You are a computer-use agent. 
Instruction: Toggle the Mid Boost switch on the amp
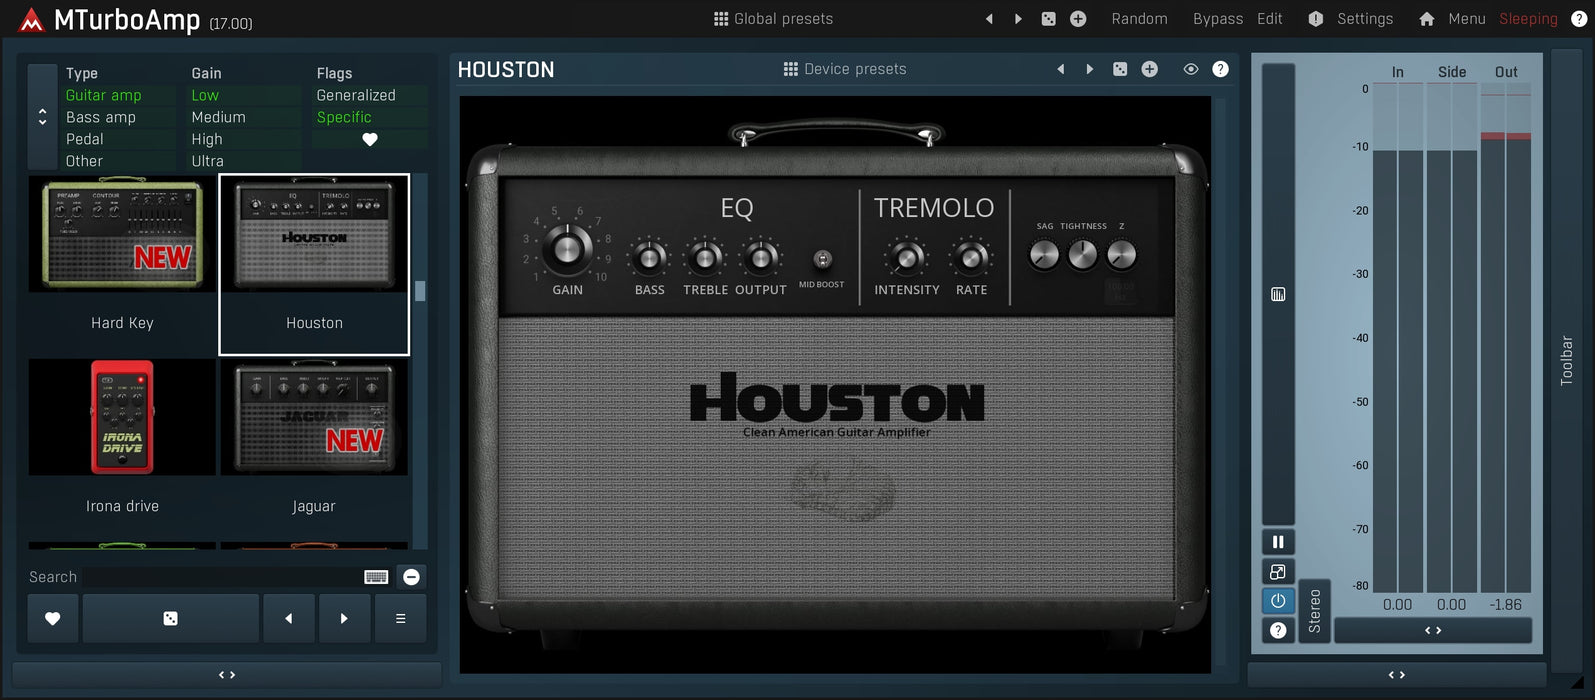pos(822,260)
